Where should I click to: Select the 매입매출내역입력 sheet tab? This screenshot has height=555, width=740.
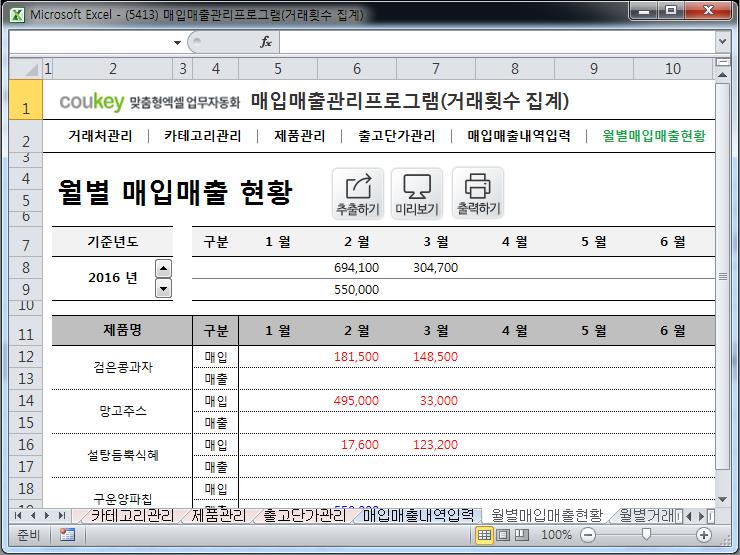coord(418,515)
